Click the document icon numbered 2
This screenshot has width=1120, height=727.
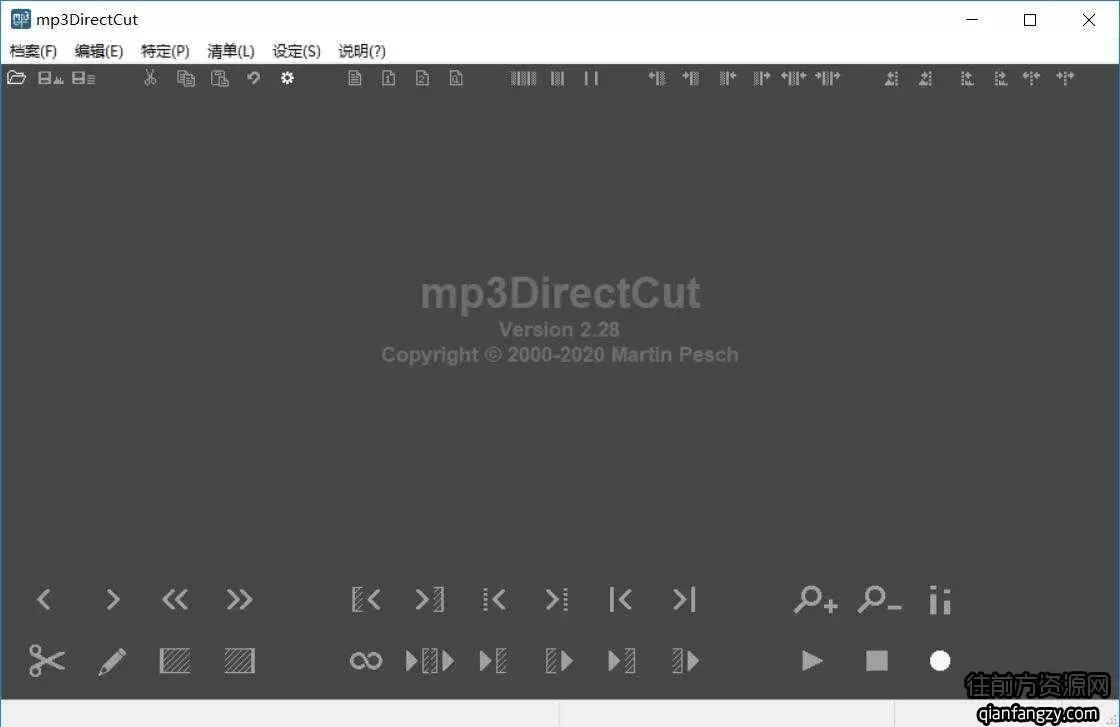tap(422, 78)
